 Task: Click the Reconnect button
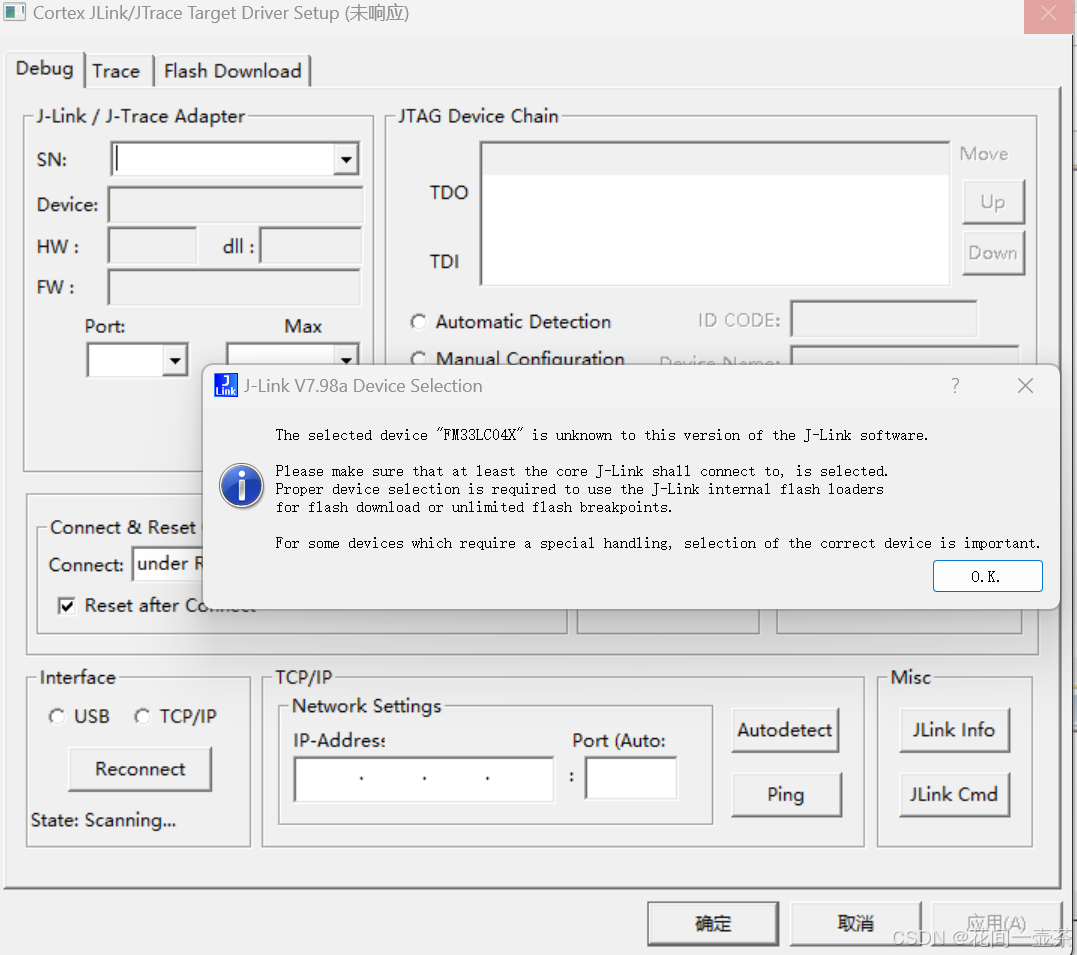(140, 769)
